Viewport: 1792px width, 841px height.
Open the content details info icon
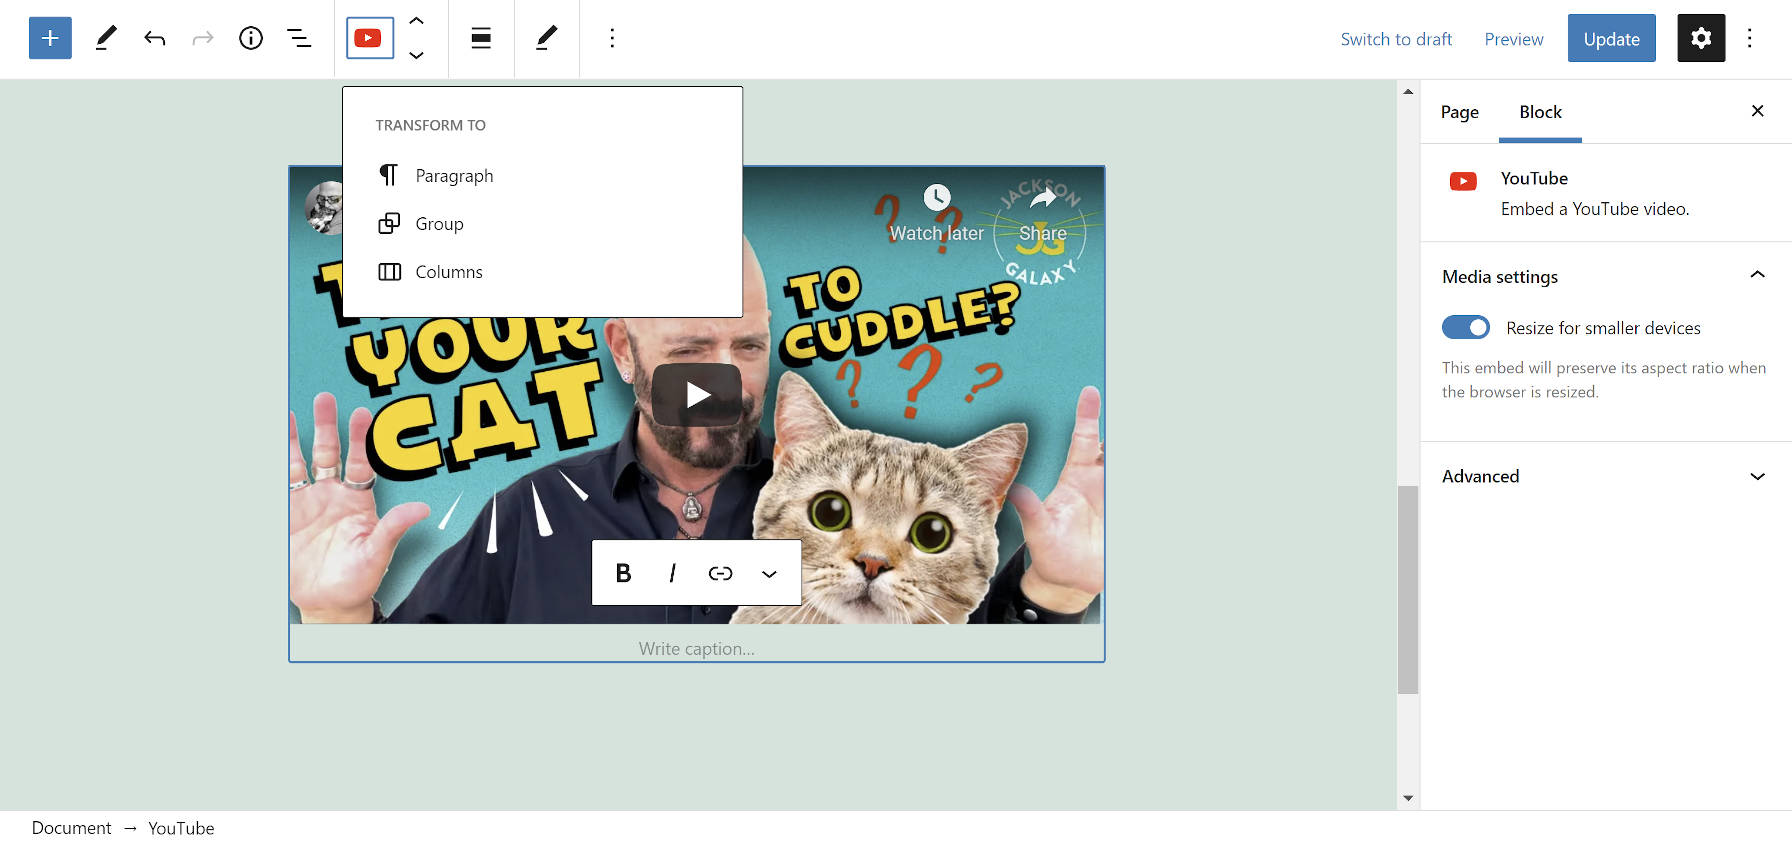pyautogui.click(x=250, y=38)
